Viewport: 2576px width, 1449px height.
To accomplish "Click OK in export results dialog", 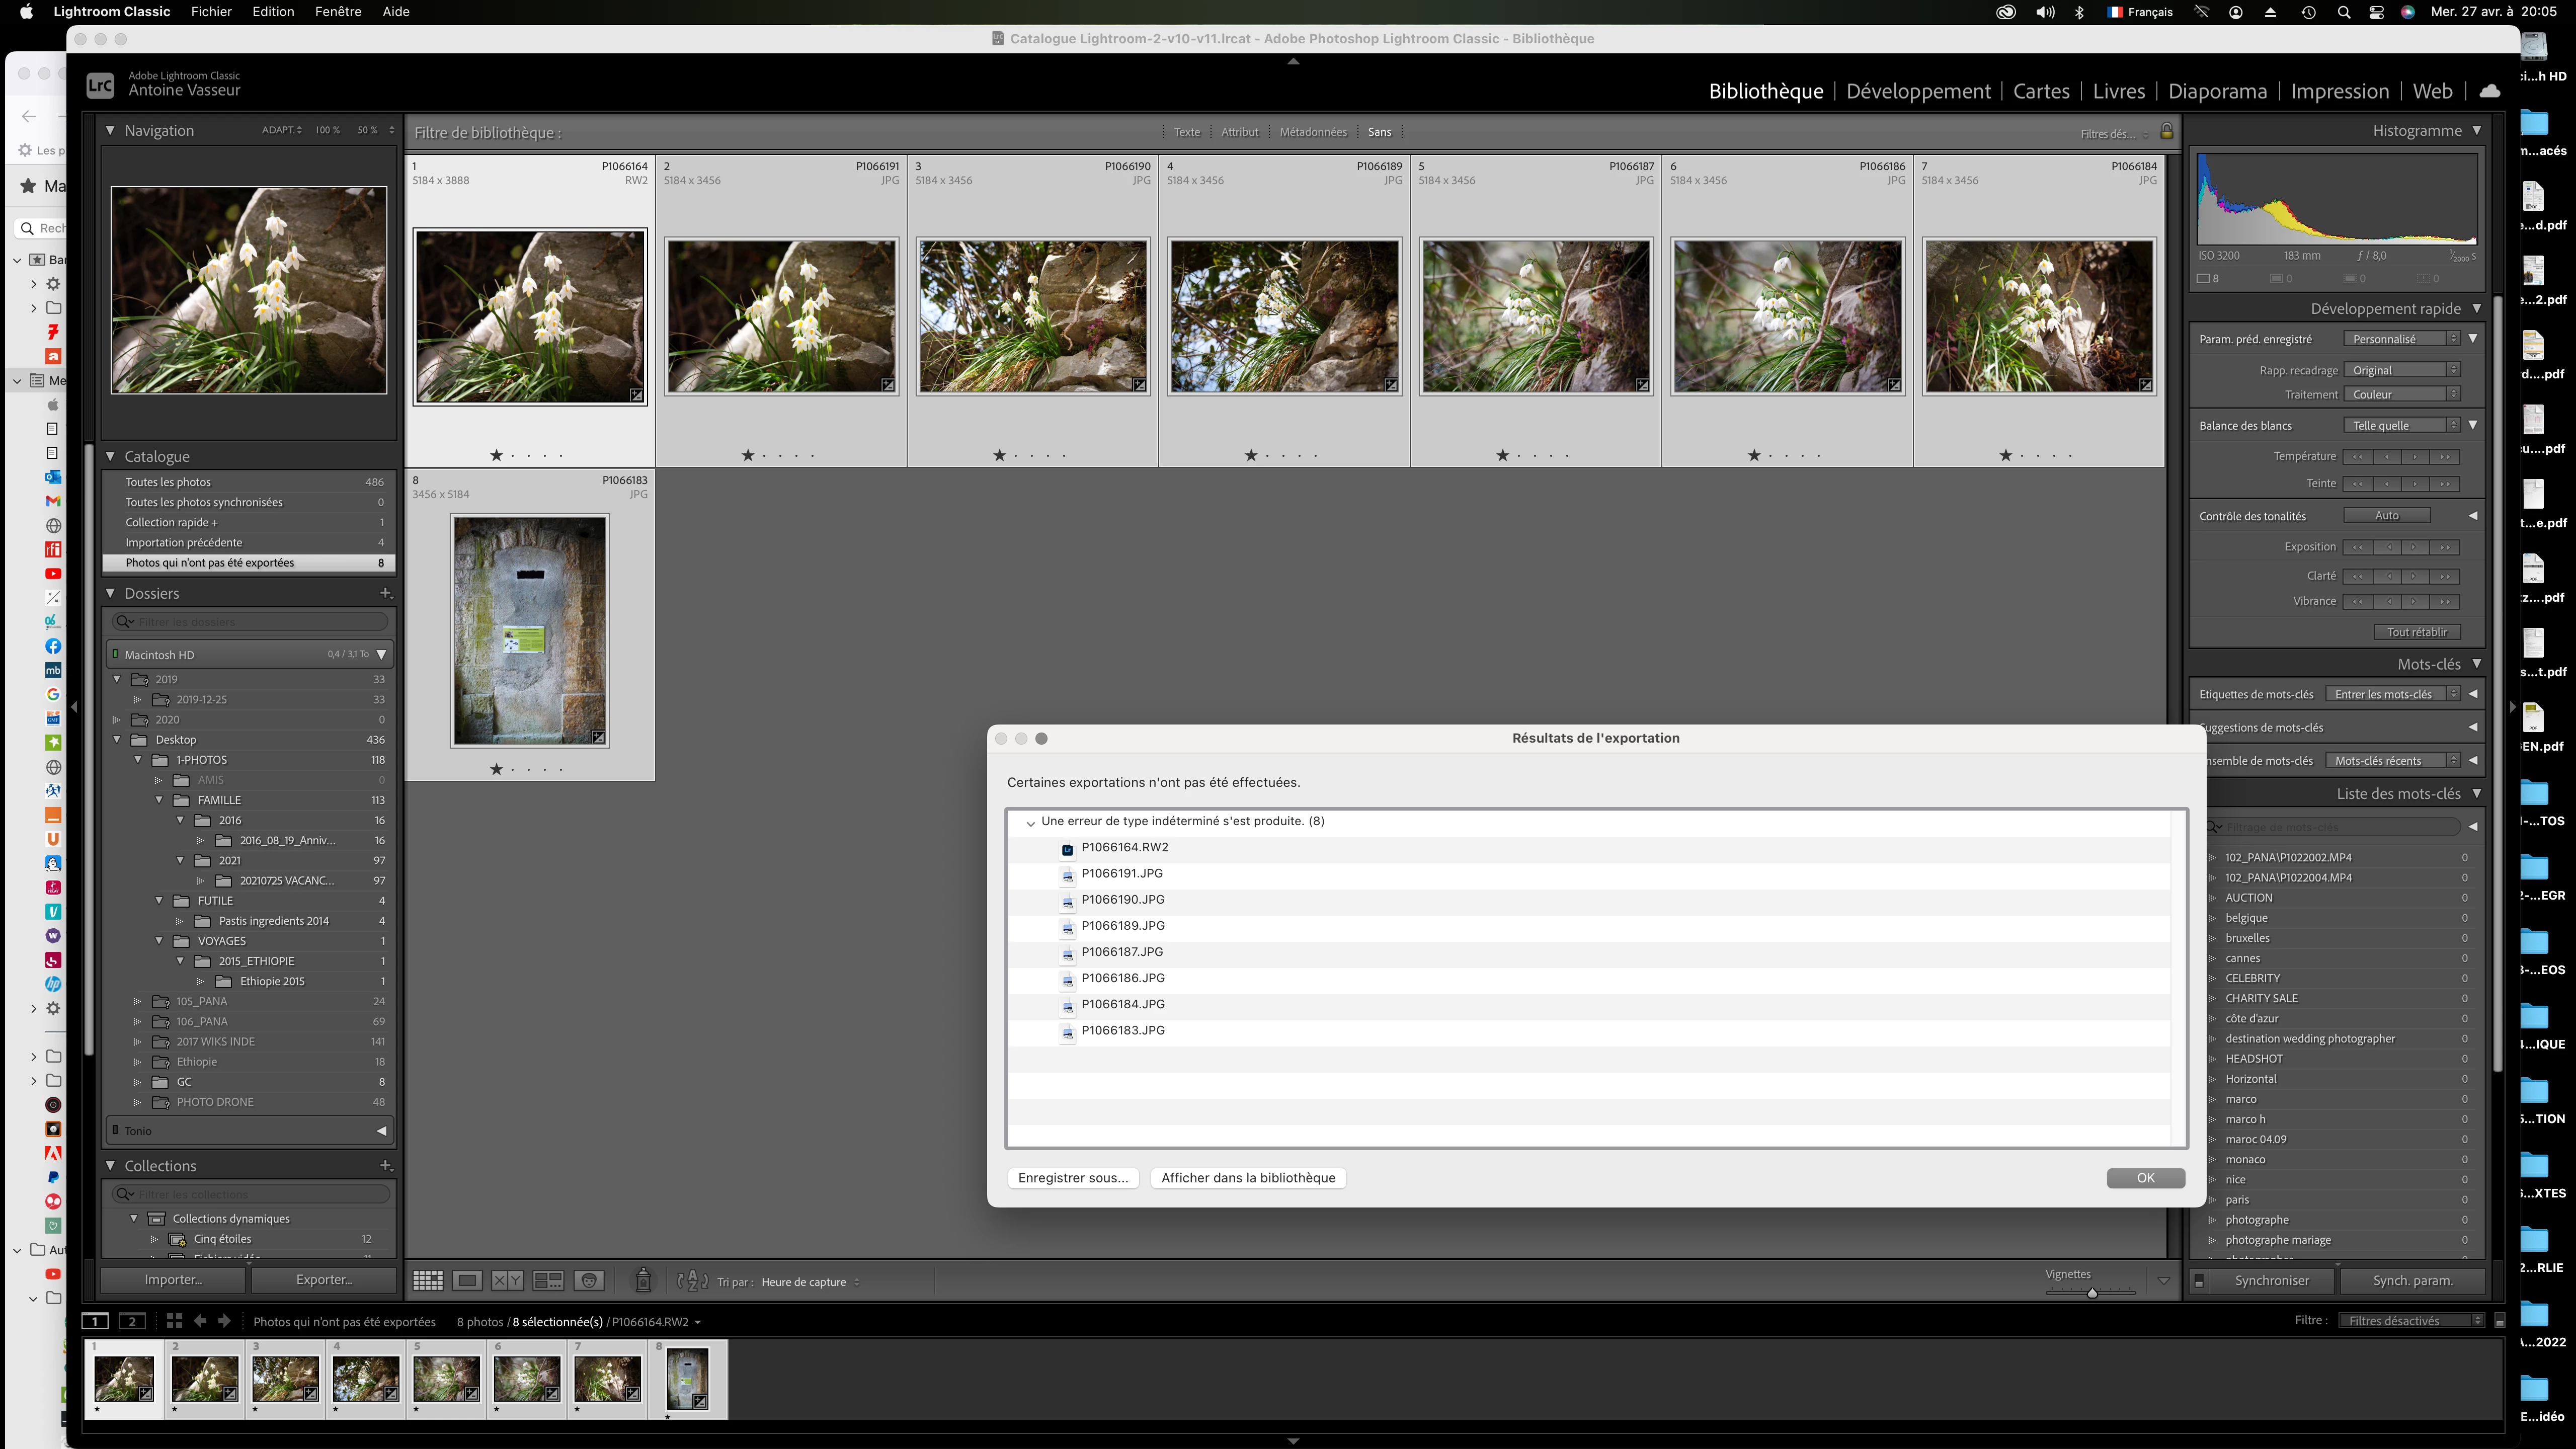I will click(2145, 1178).
